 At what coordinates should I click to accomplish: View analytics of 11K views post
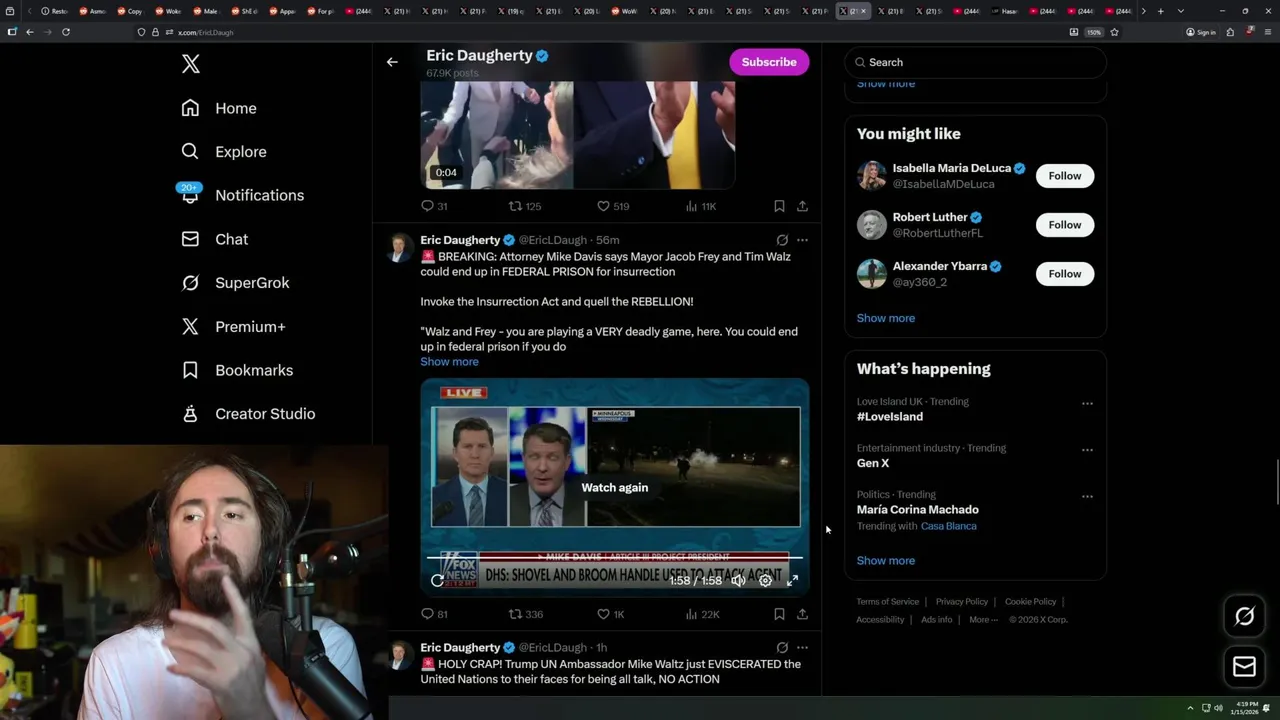pos(701,206)
